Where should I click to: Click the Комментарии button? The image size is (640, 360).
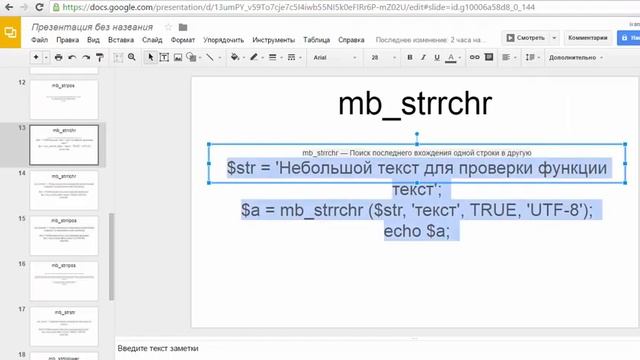[x=588, y=38]
